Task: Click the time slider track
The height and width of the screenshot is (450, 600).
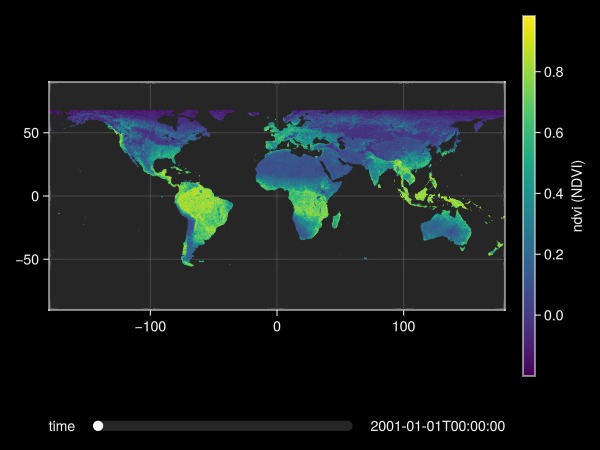Action: (x=223, y=426)
